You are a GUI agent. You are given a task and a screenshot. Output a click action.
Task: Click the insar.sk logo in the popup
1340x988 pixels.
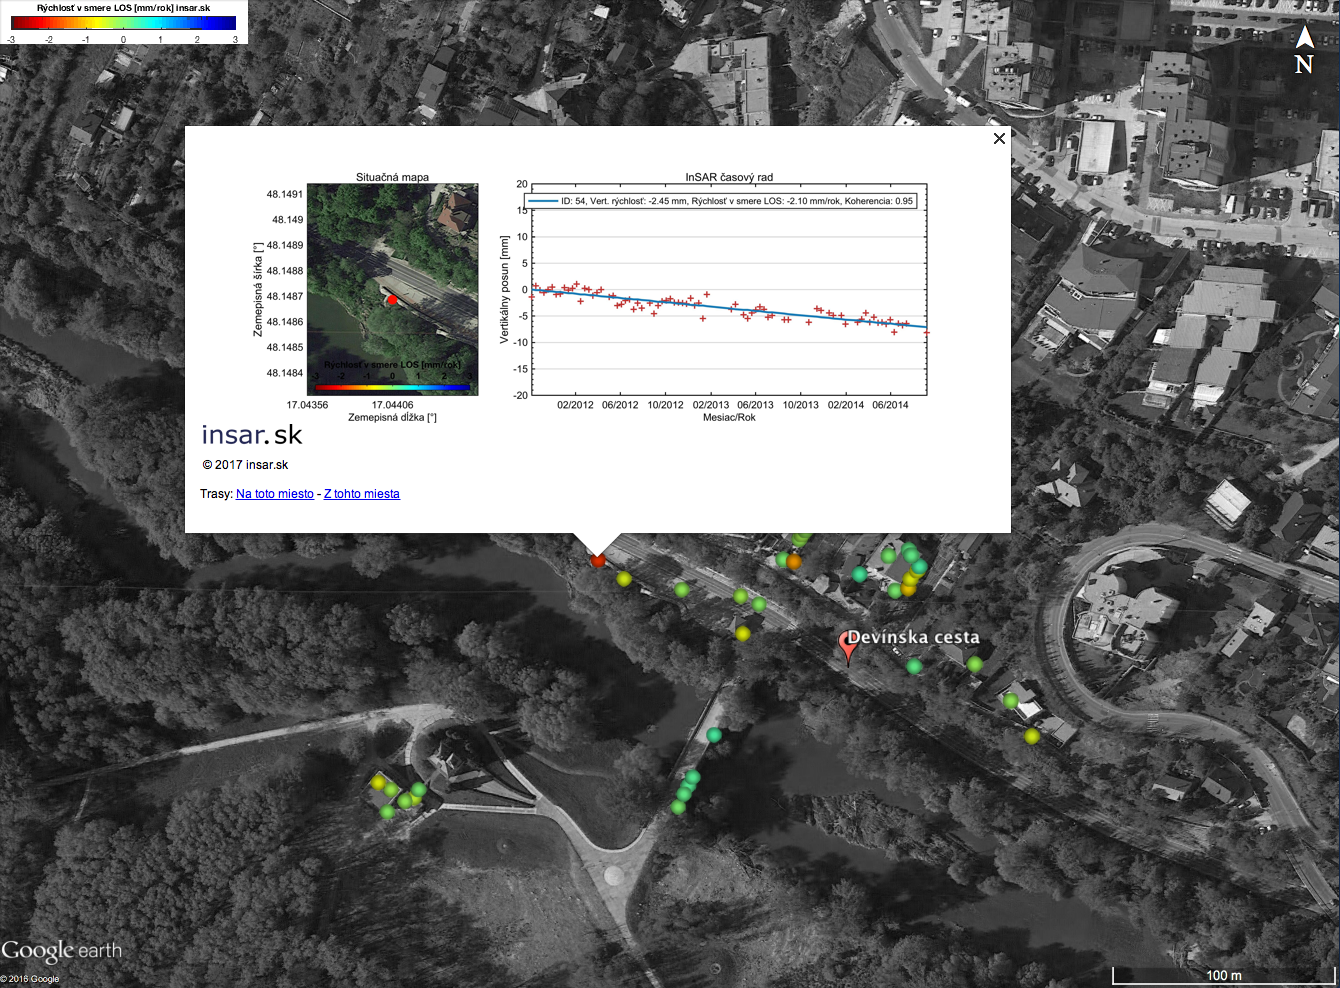pos(252,435)
